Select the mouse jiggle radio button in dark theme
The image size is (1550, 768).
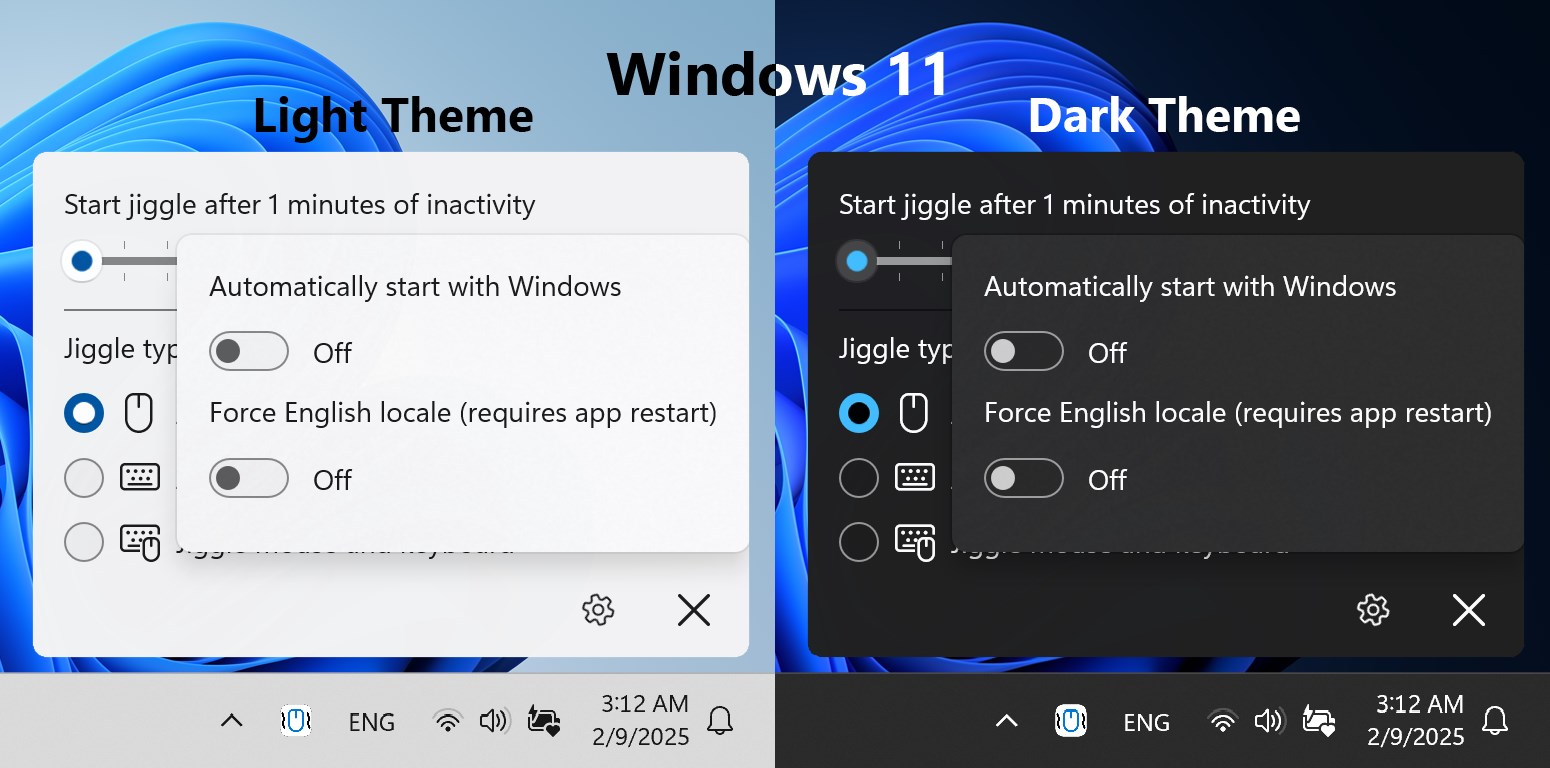(859, 413)
